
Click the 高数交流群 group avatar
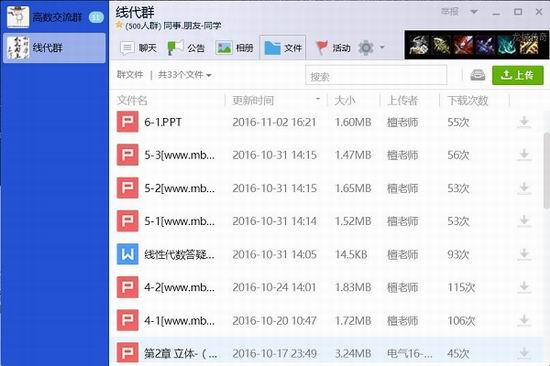(x=18, y=16)
